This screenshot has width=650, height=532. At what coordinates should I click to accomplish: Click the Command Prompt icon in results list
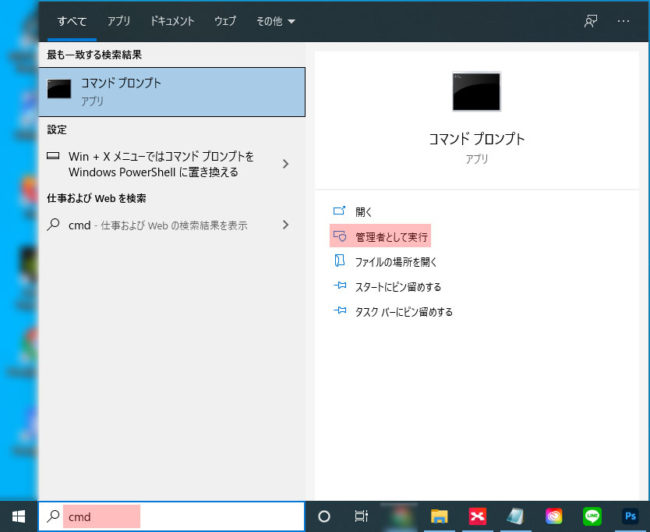click(59, 89)
